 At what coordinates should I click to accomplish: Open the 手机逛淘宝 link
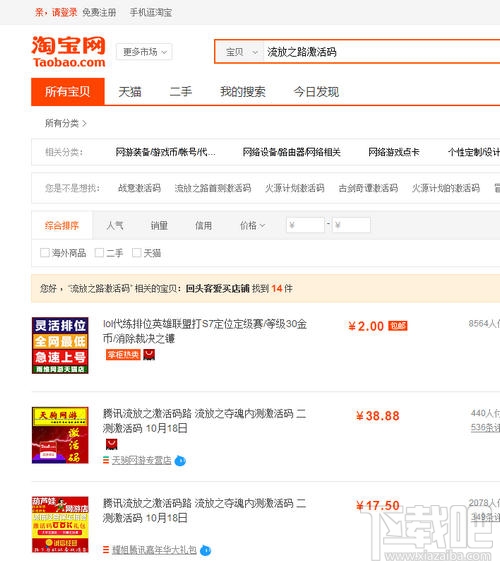click(151, 12)
